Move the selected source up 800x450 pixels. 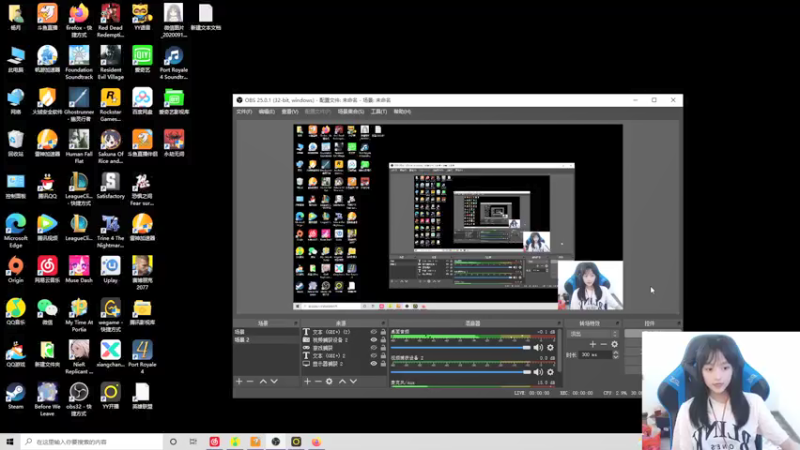[x=342, y=381]
